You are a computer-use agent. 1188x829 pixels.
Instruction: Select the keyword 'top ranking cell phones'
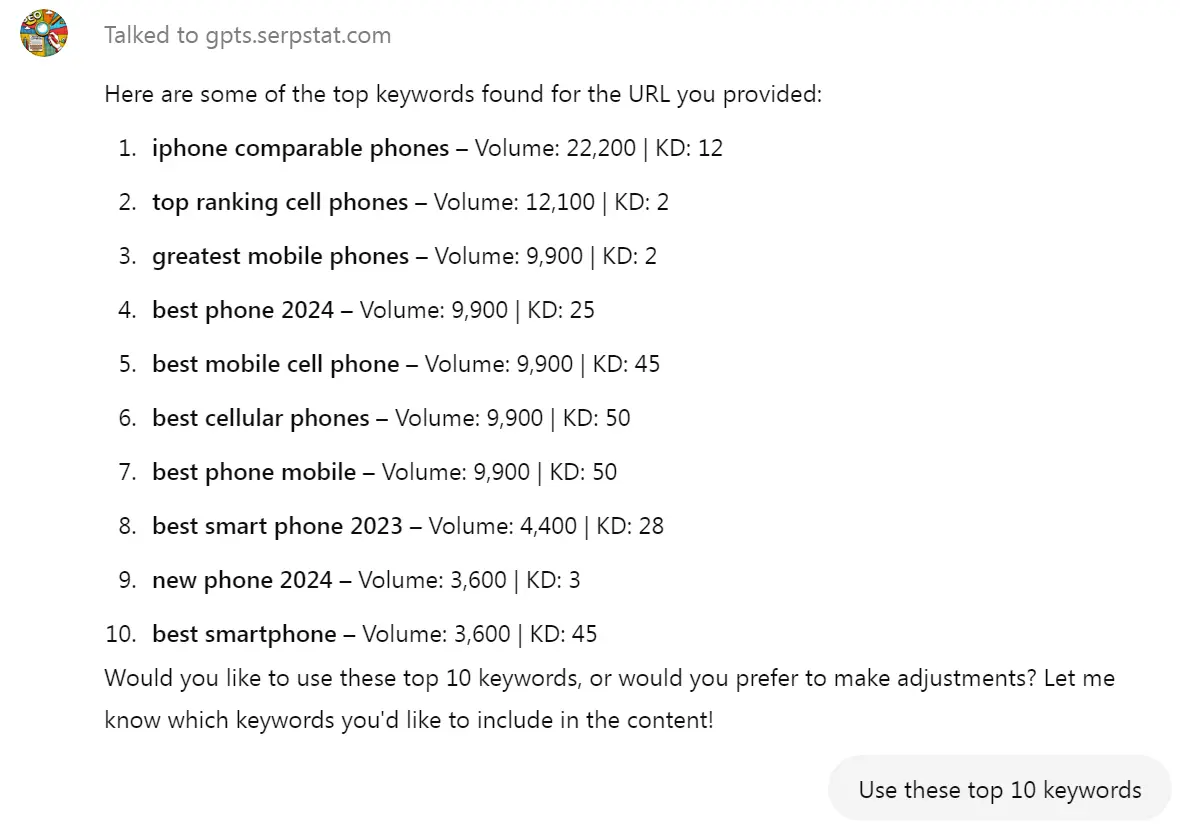(280, 202)
